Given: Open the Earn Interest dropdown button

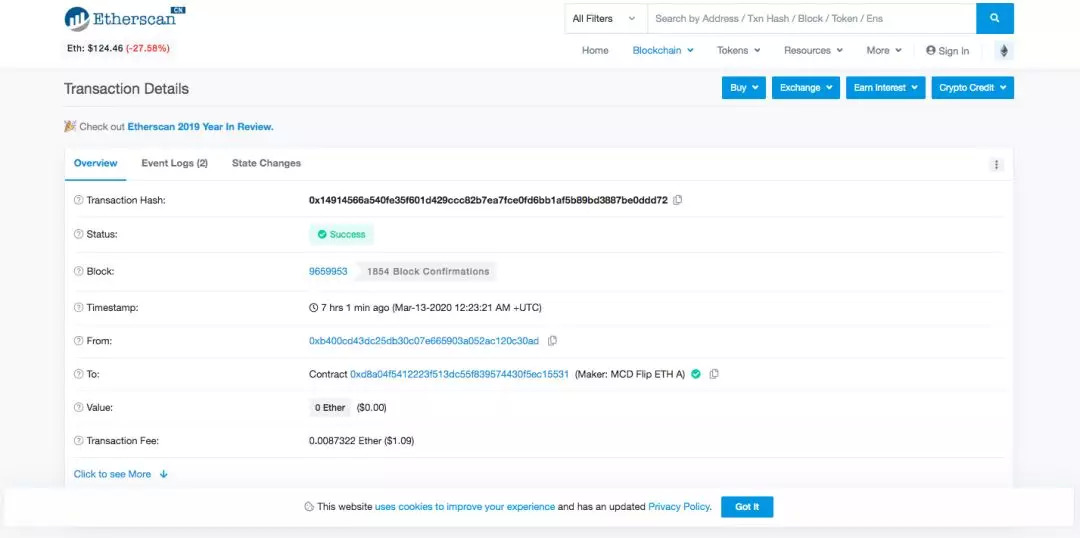Looking at the screenshot, I should click(886, 87).
